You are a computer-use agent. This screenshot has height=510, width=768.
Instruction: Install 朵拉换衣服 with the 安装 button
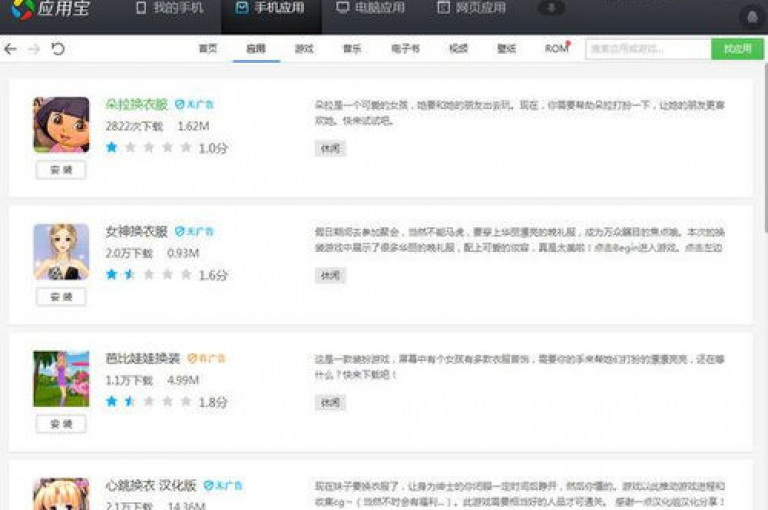[x=61, y=170]
